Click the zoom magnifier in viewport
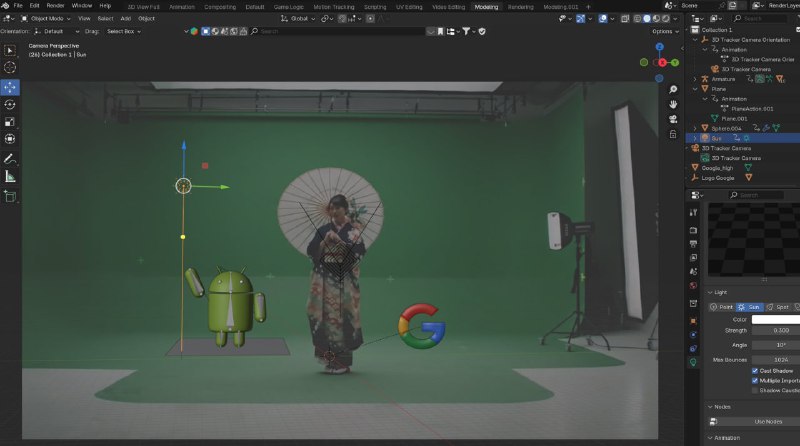This screenshot has height=446, width=800. 673,89
